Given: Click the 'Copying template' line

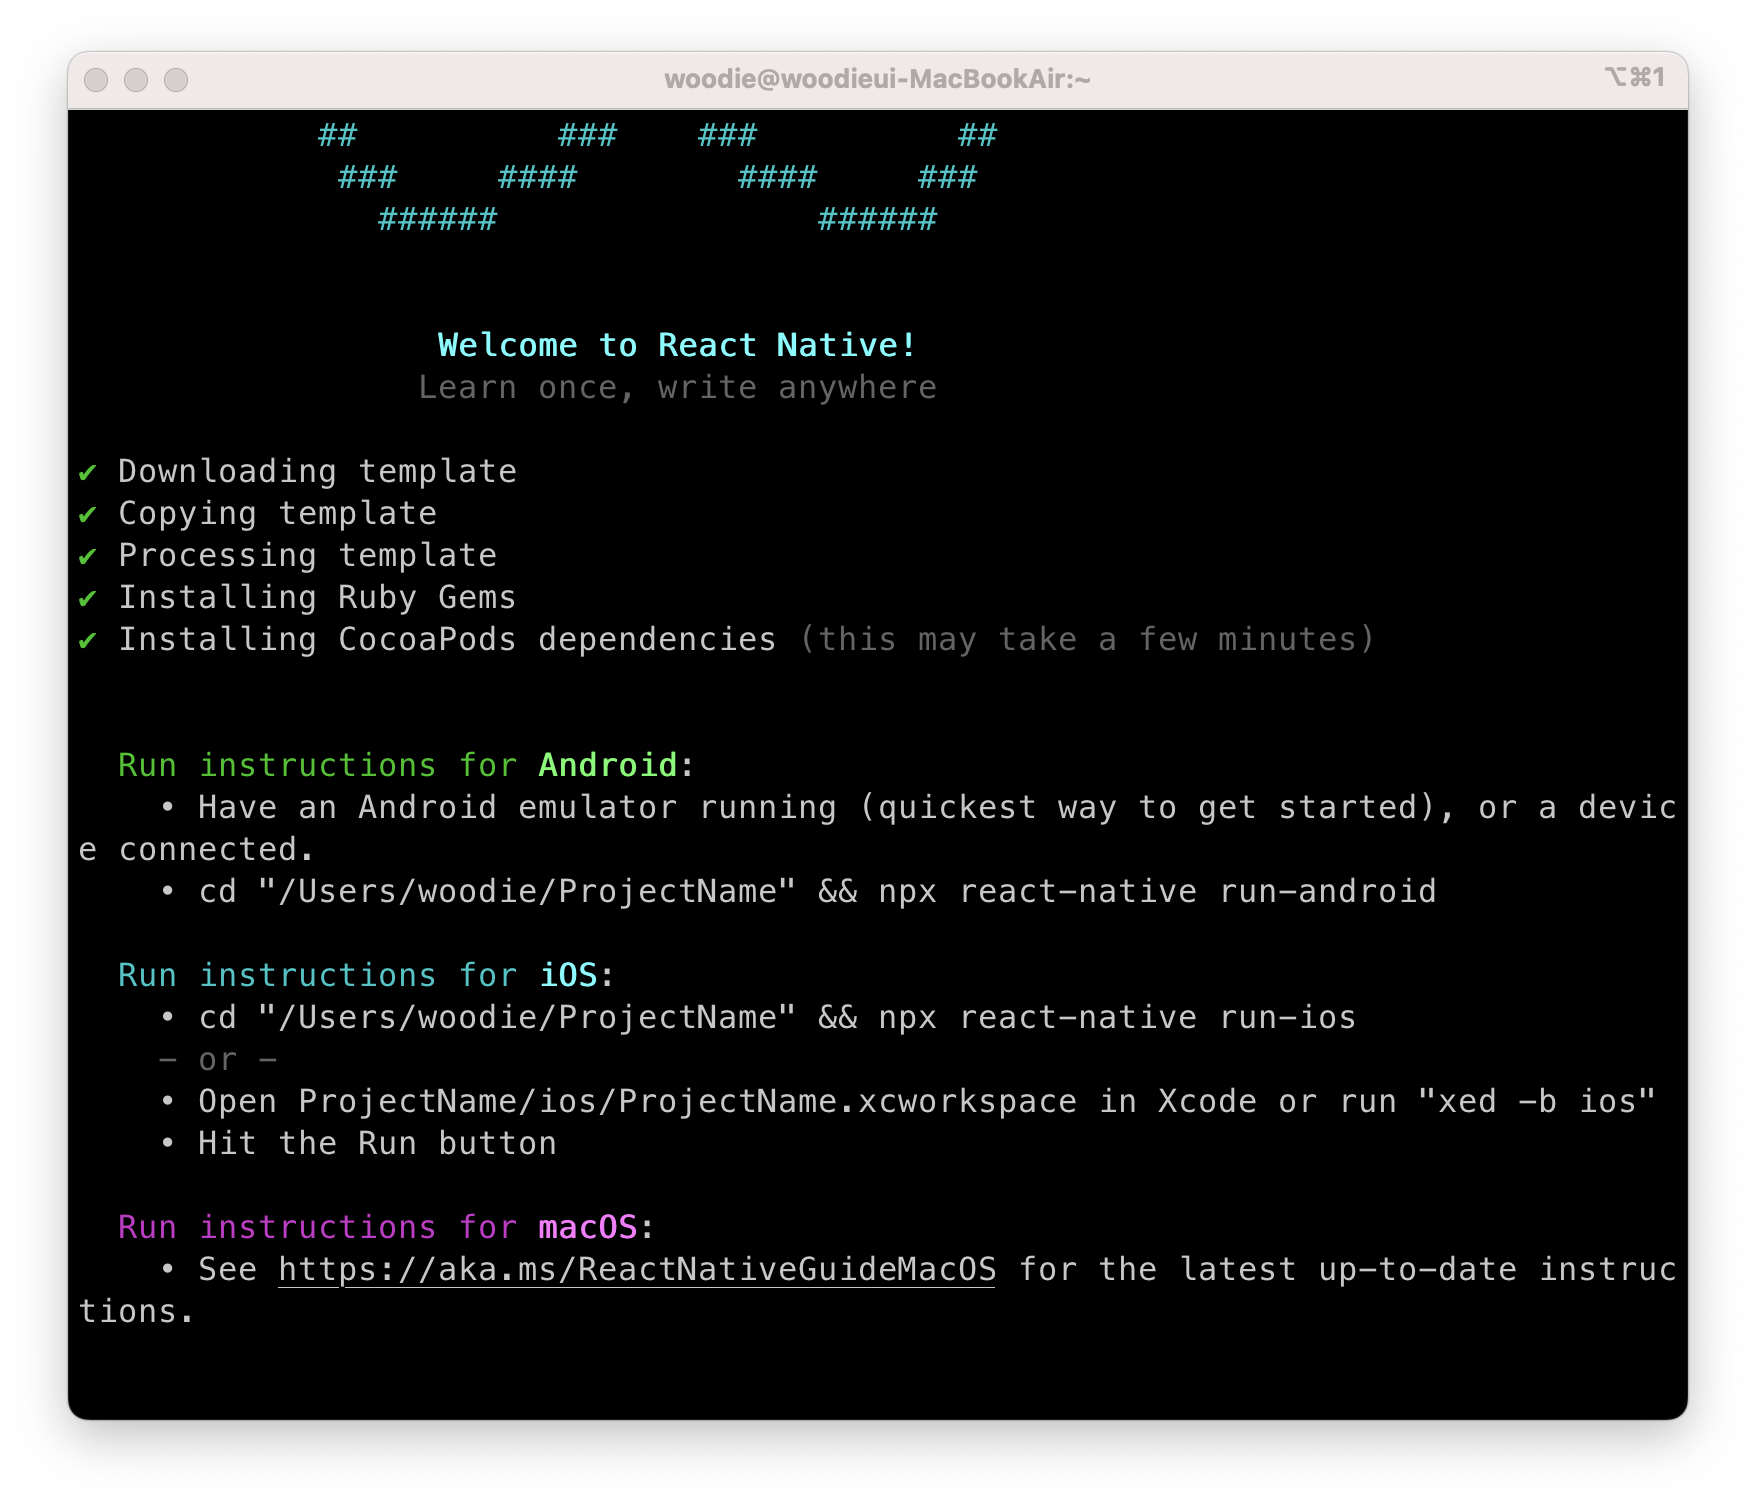Looking at the screenshot, I should point(277,514).
